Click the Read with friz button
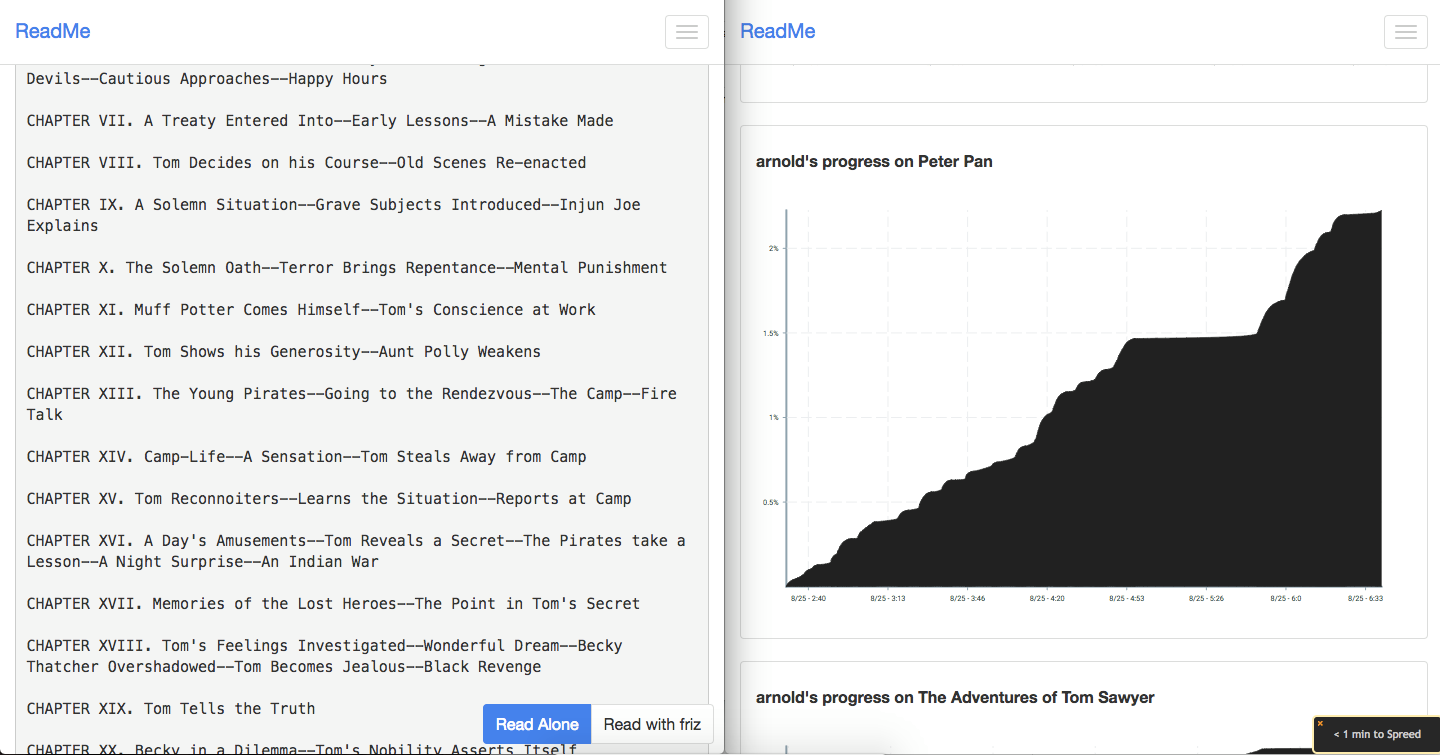Screen dimensions: 1440x755 (652, 724)
